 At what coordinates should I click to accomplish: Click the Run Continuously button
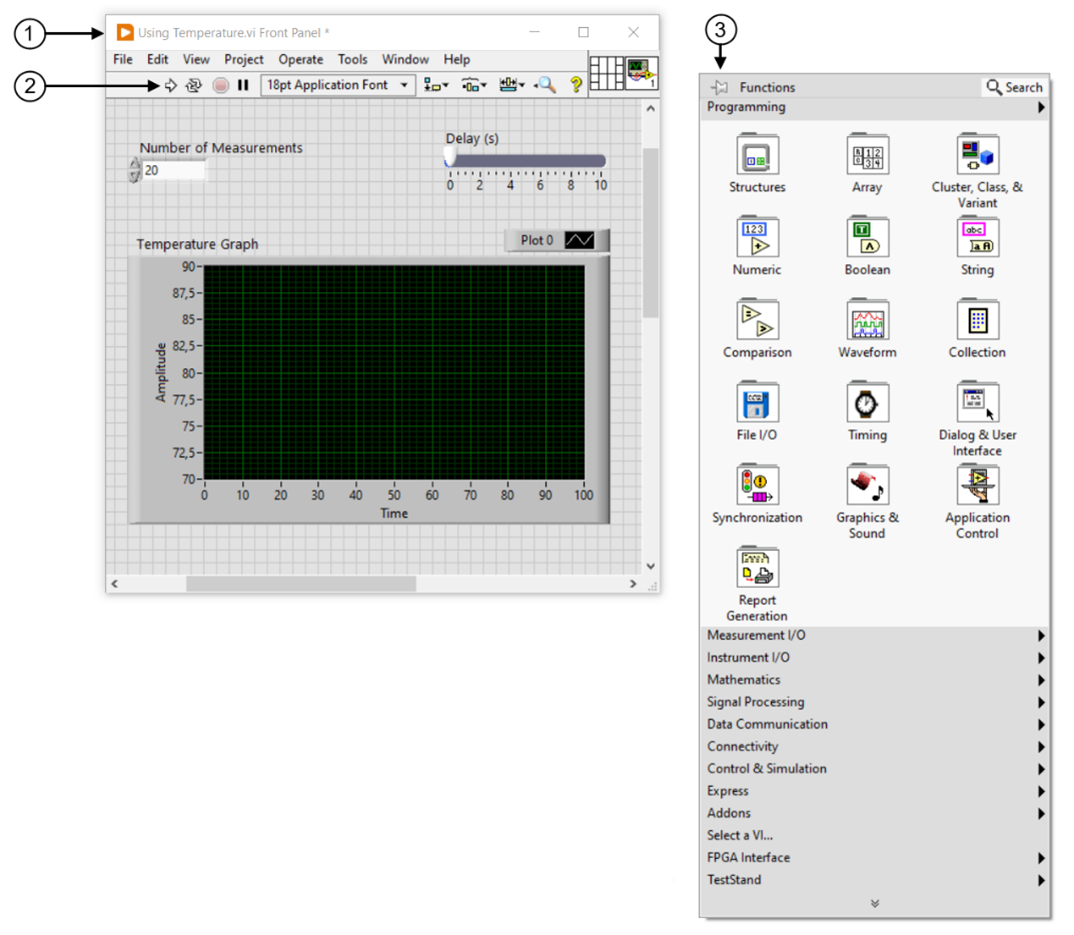(x=194, y=86)
